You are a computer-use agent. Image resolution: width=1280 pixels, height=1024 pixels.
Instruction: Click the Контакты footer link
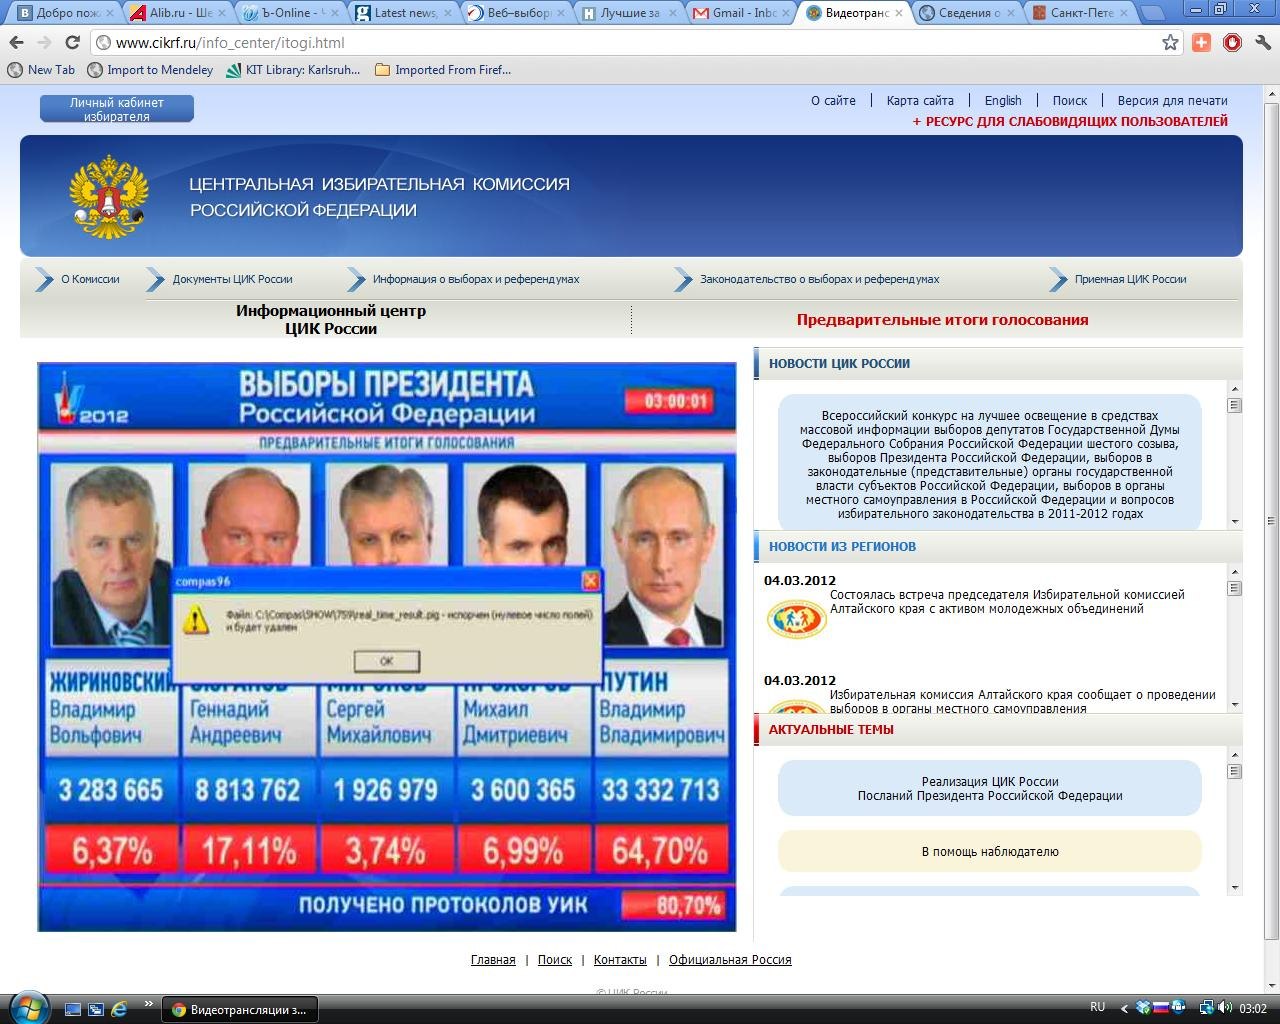tap(620, 960)
